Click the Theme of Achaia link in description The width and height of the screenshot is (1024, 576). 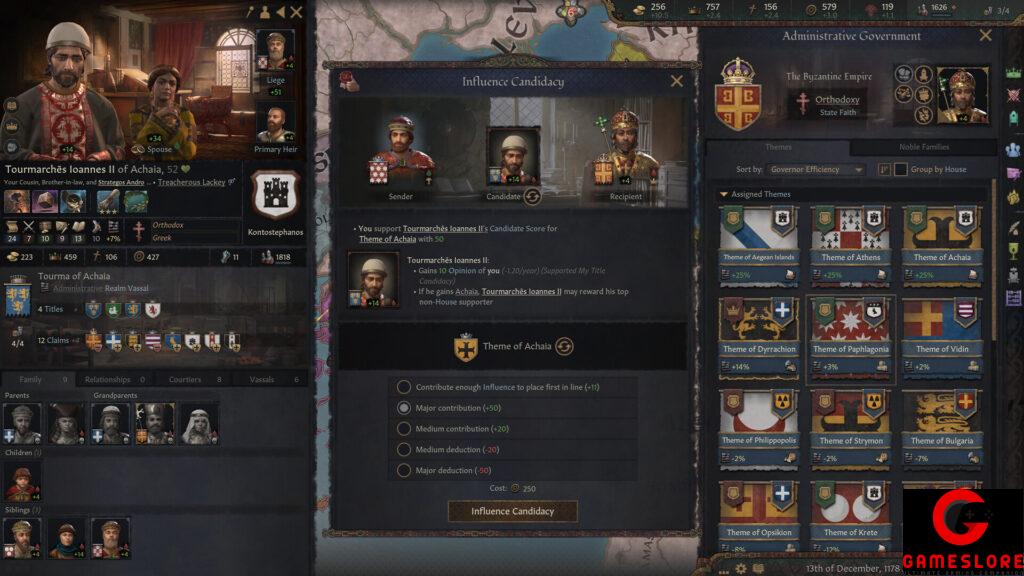point(387,239)
